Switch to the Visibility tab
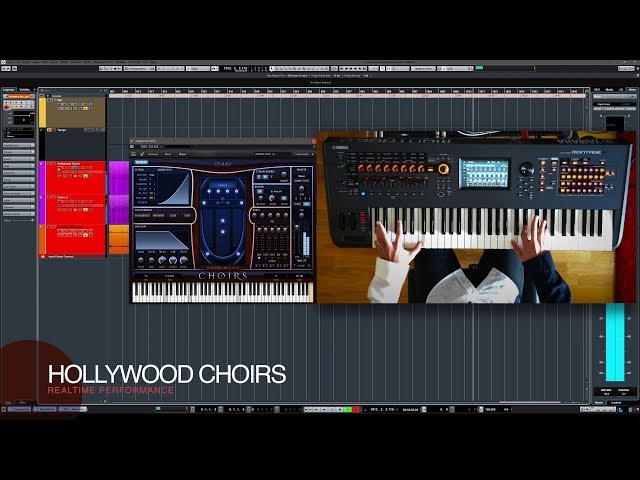The image size is (640, 480). point(24,90)
